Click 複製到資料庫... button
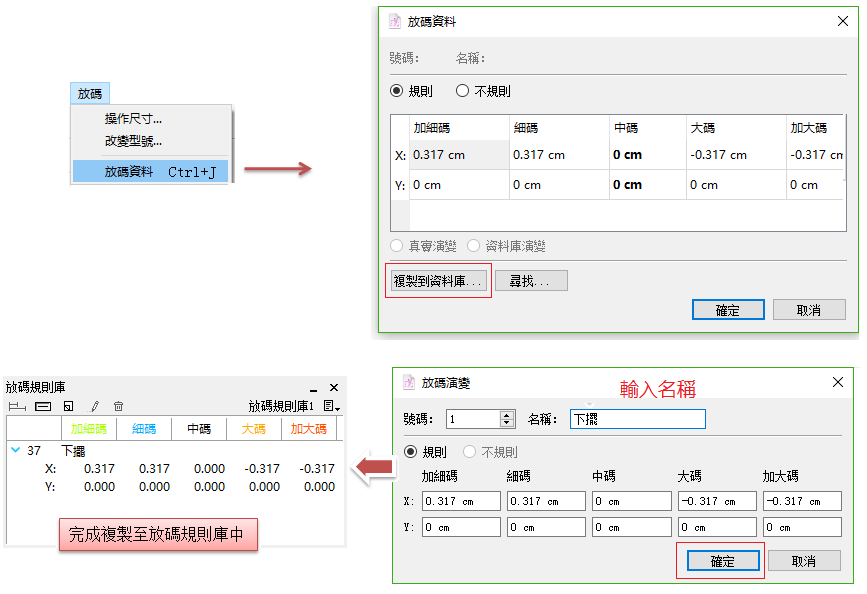 (438, 281)
